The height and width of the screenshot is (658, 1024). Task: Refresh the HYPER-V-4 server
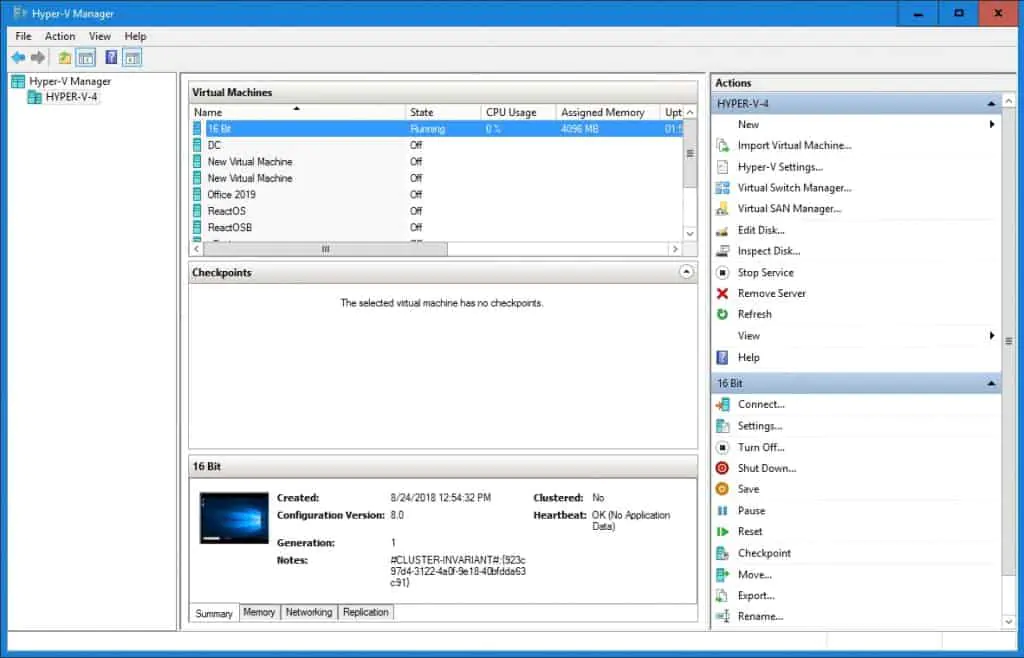pyautogui.click(x=752, y=314)
